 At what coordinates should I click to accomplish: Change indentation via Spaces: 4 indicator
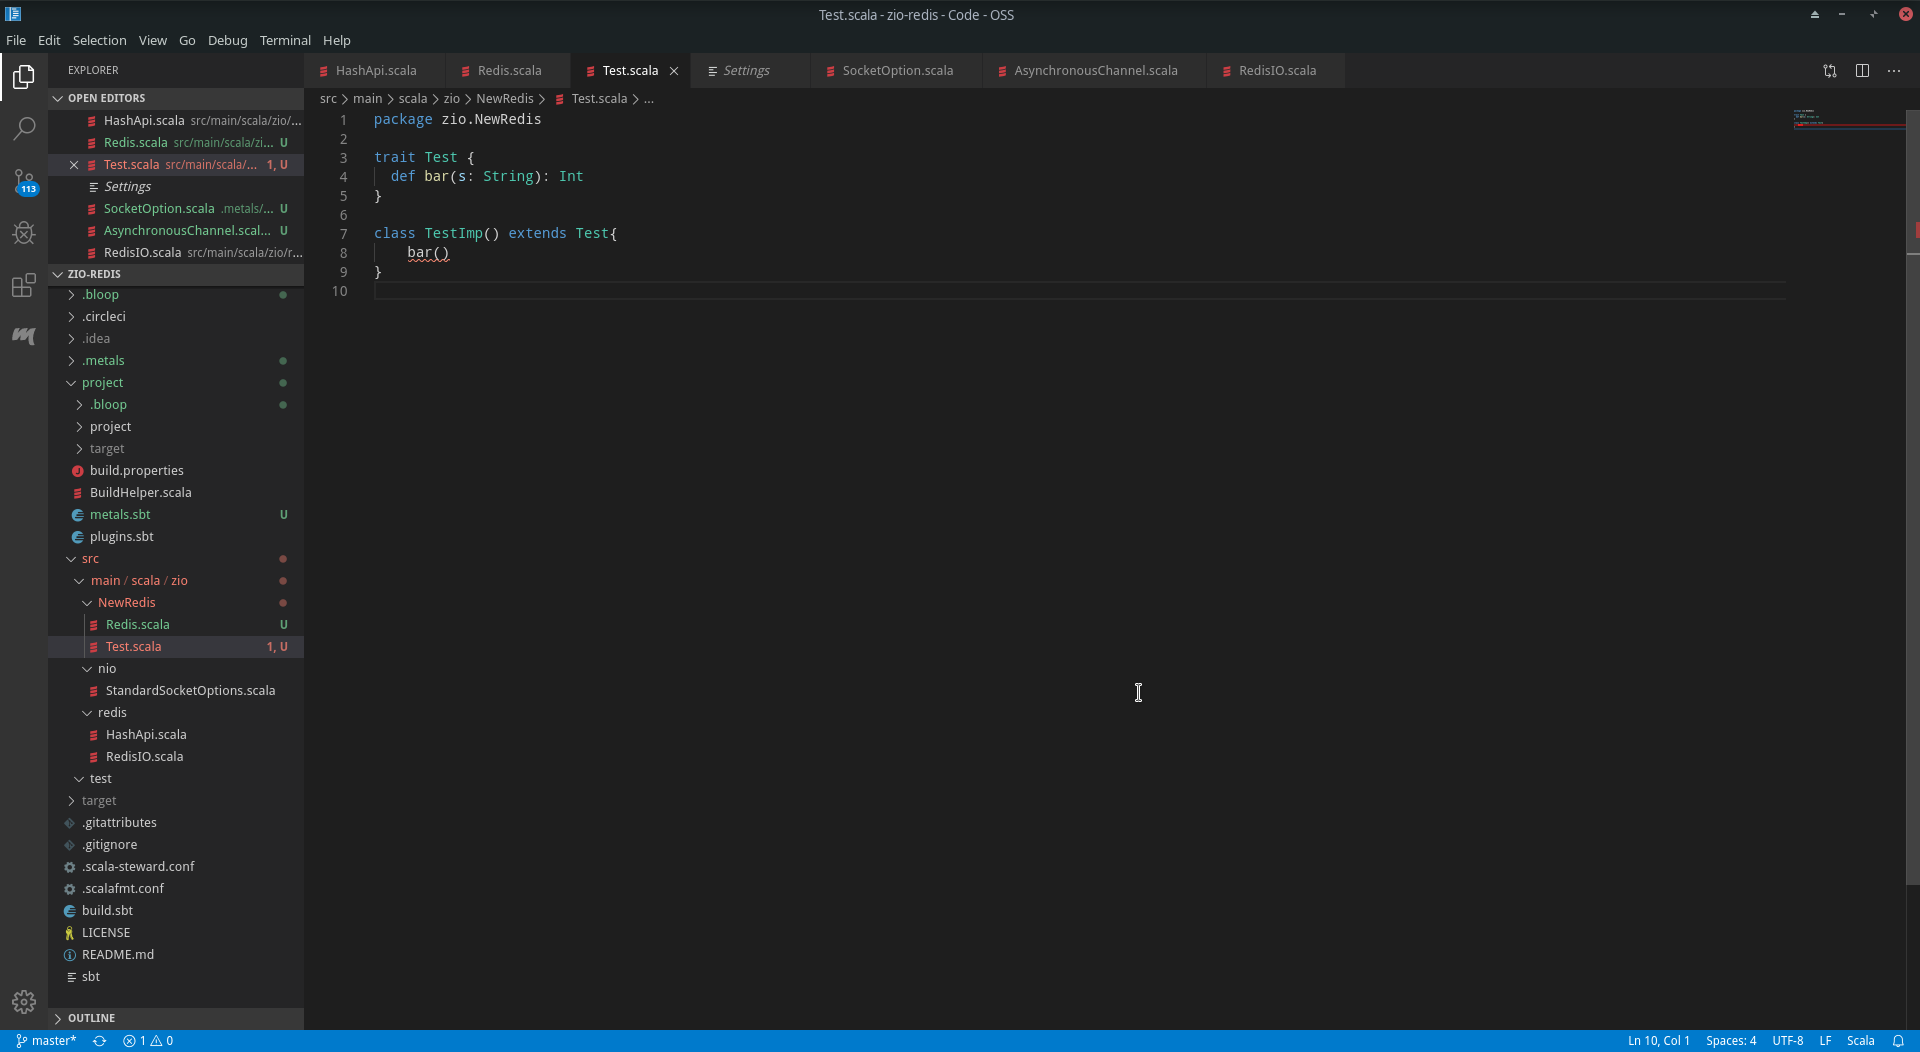click(1732, 1040)
